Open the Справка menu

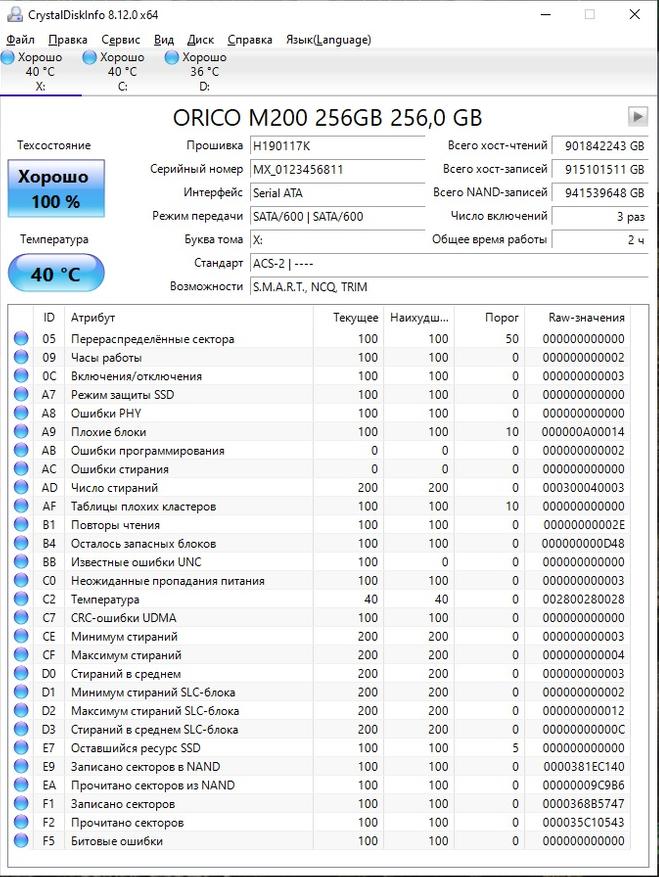pos(249,40)
